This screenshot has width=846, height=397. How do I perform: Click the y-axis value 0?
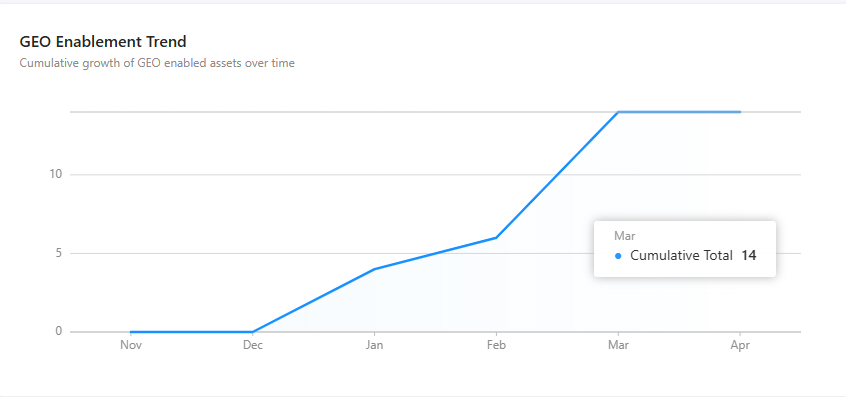point(59,331)
